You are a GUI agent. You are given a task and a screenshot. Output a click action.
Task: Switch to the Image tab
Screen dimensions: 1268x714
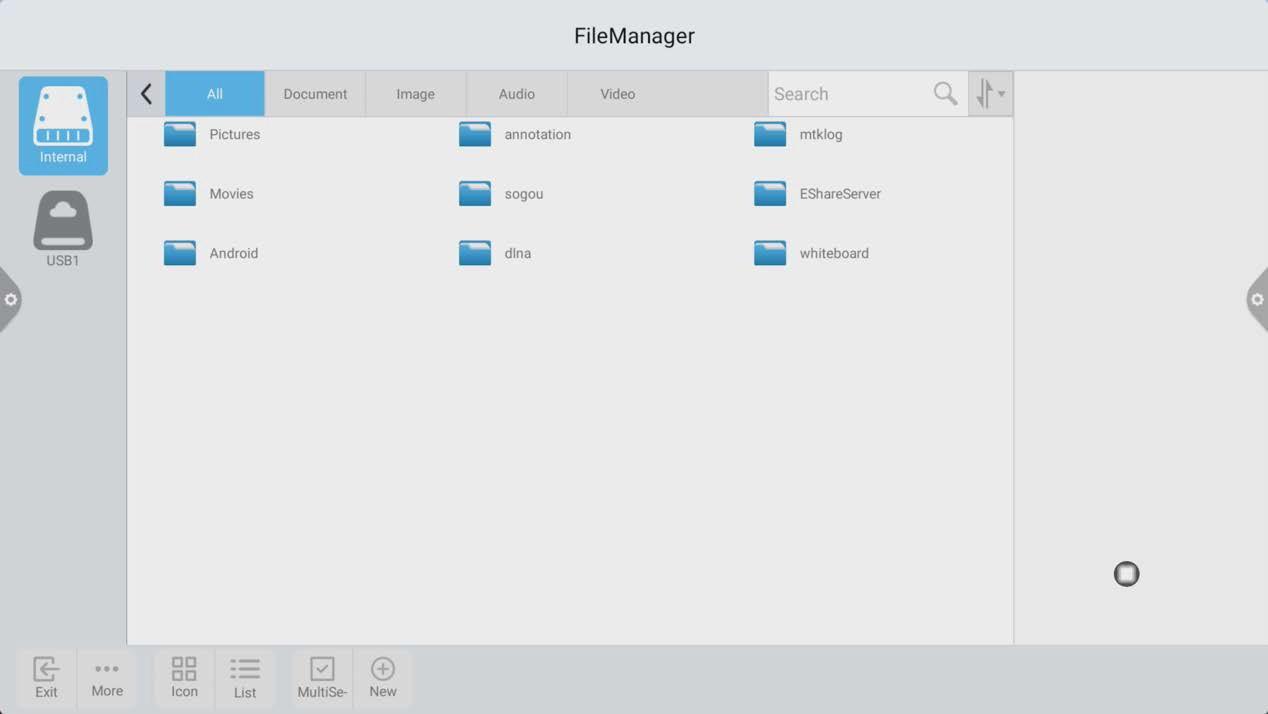(x=415, y=94)
